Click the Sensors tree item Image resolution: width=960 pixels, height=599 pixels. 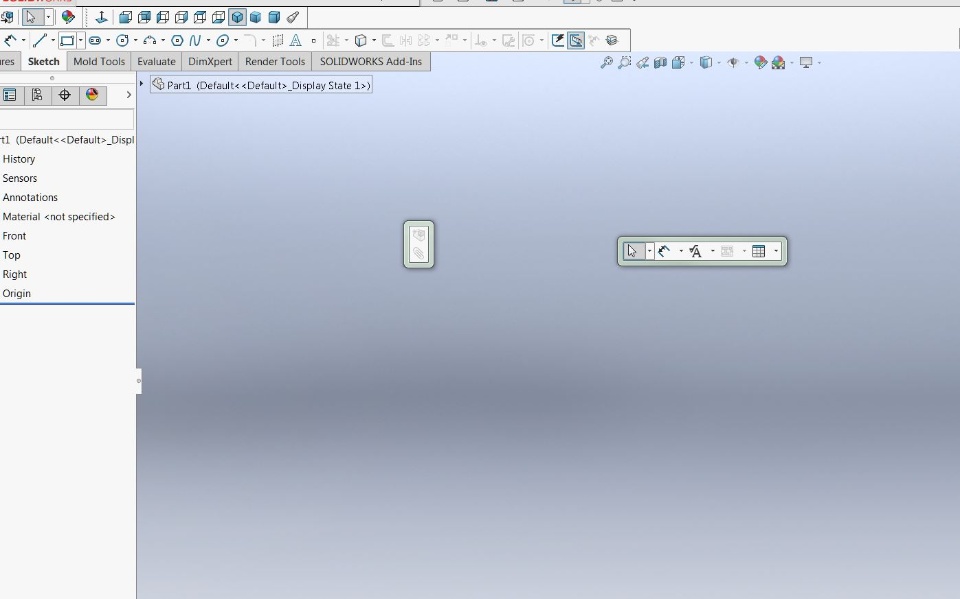point(20,178)
